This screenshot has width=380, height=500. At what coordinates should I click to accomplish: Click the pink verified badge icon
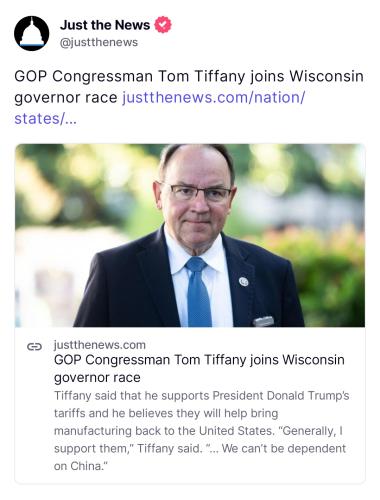[x=163, y=25]
